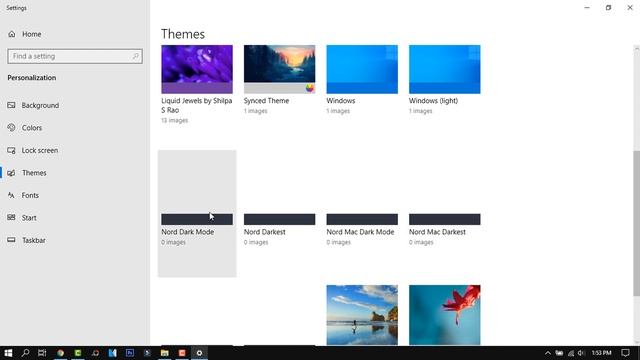Open File Explorer from taskbar
Image resolution: width=640 pixels, height=360 pixels.
click(x=164, y=353)
